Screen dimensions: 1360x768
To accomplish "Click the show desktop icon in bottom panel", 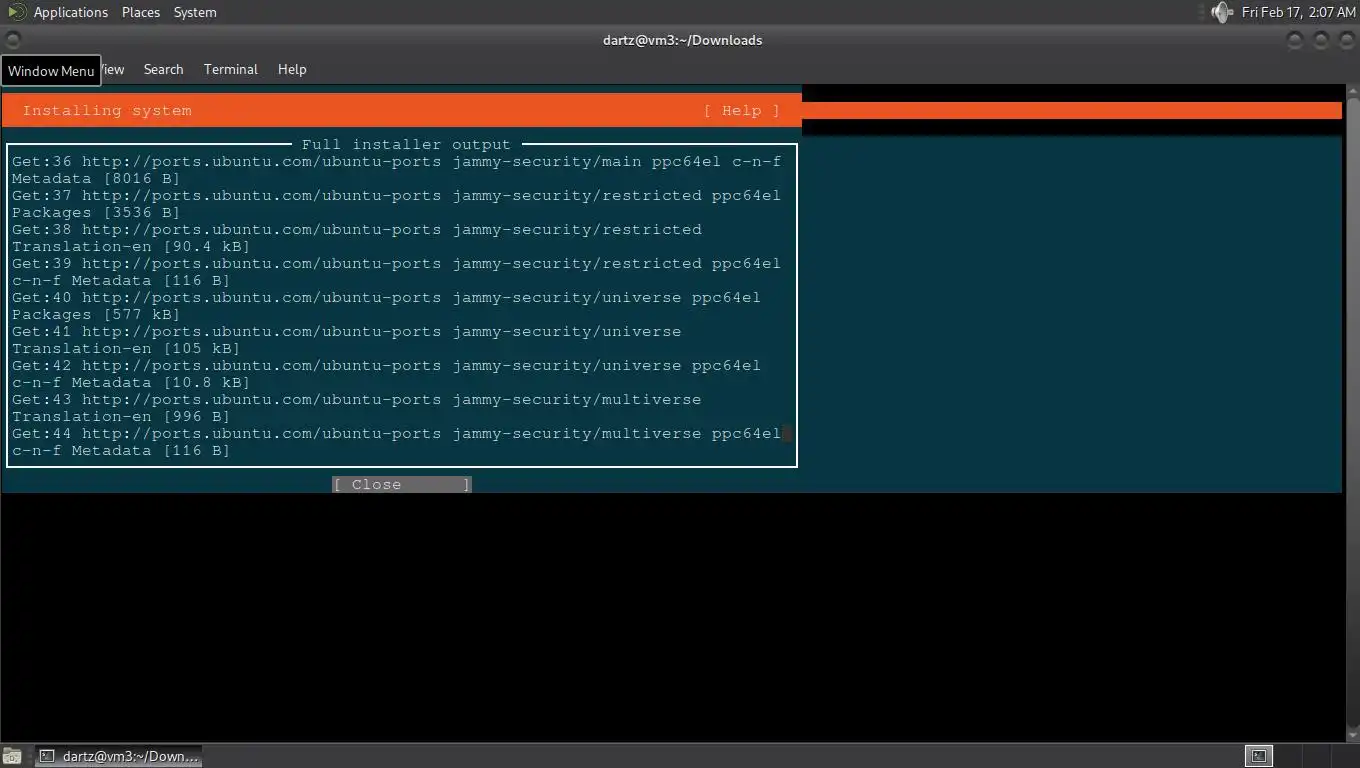I will (x=12, y=756).
